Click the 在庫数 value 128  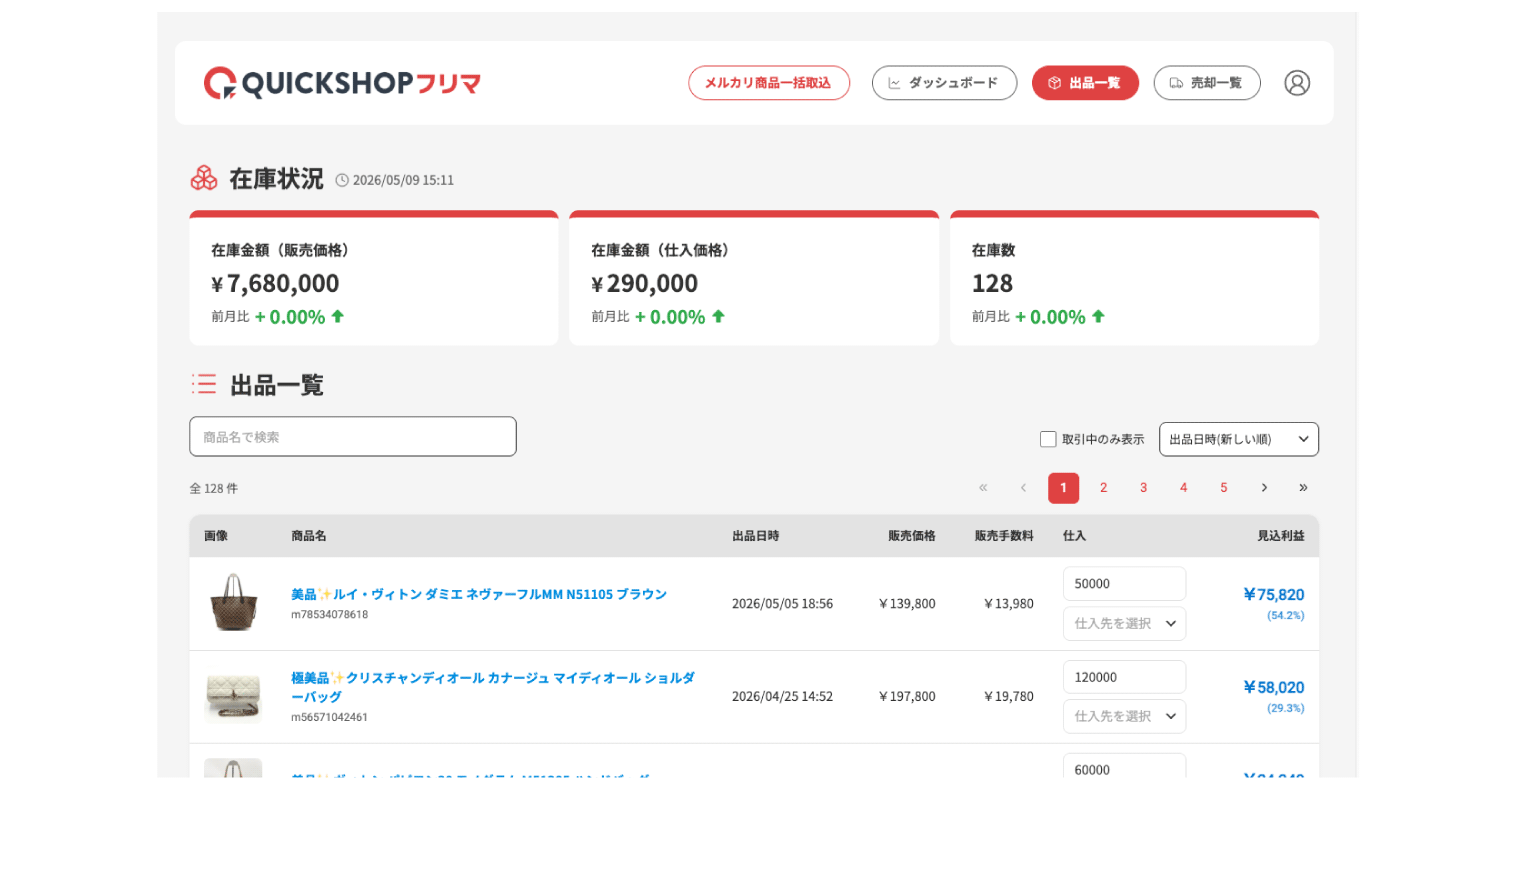[992, 284]
